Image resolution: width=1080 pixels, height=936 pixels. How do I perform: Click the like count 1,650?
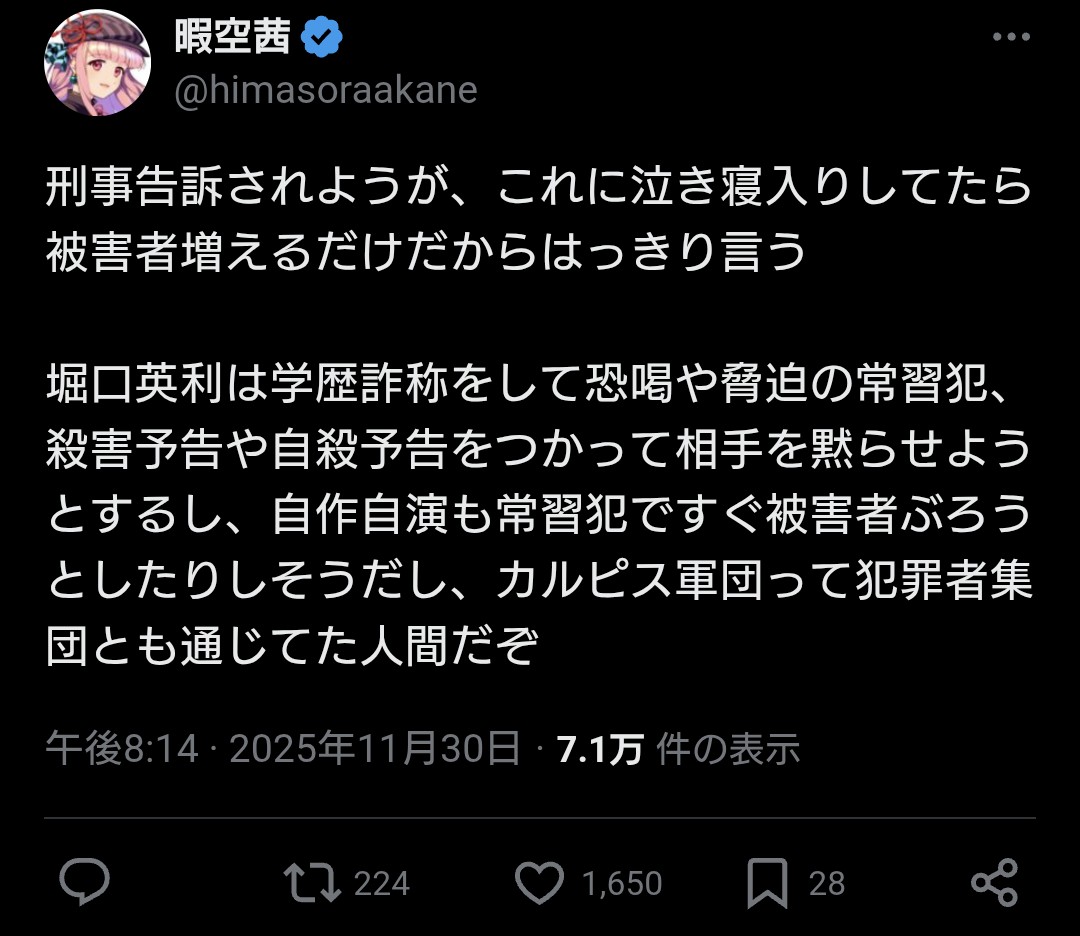coord(621,884)
